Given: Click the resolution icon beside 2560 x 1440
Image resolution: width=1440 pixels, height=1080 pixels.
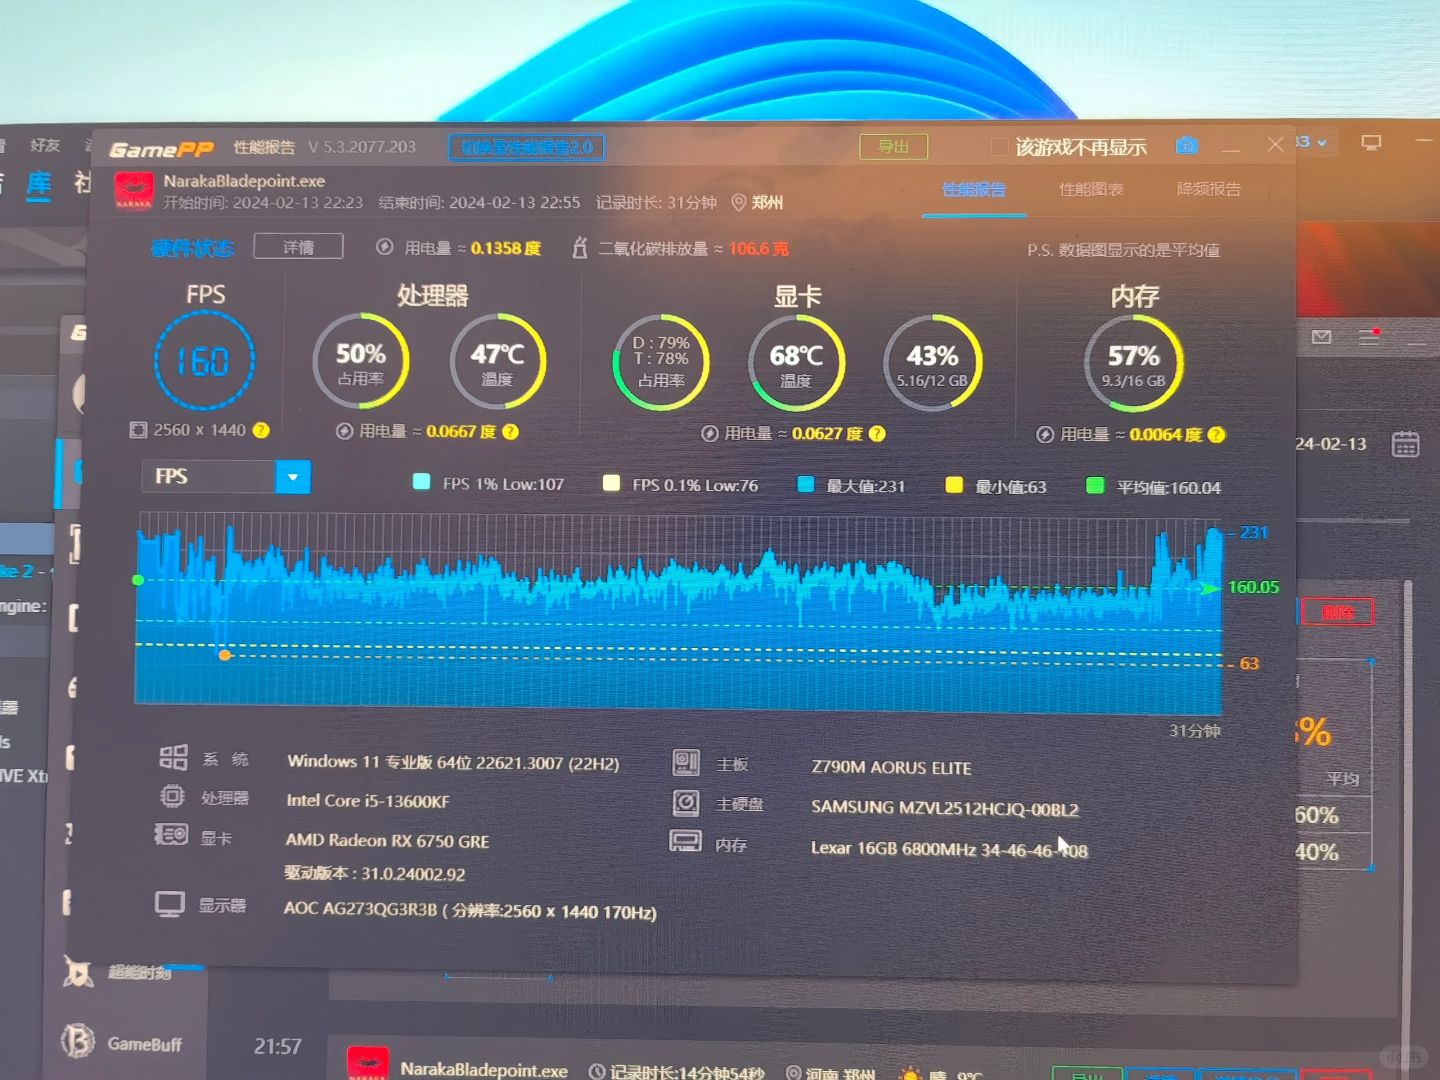Looking at the screenshot, I should [138, 430].
